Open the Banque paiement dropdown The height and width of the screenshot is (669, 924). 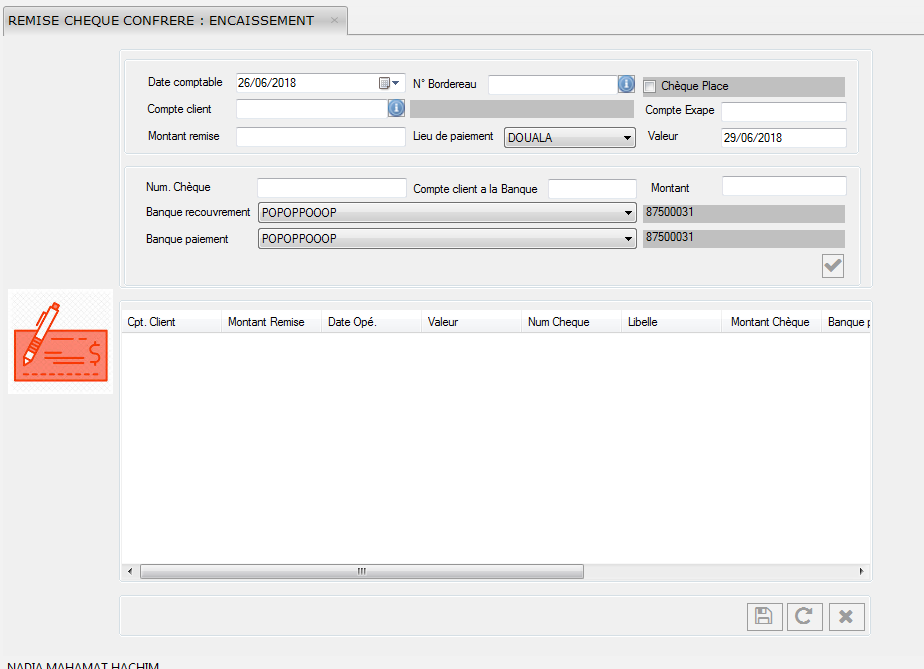[628, 239]
